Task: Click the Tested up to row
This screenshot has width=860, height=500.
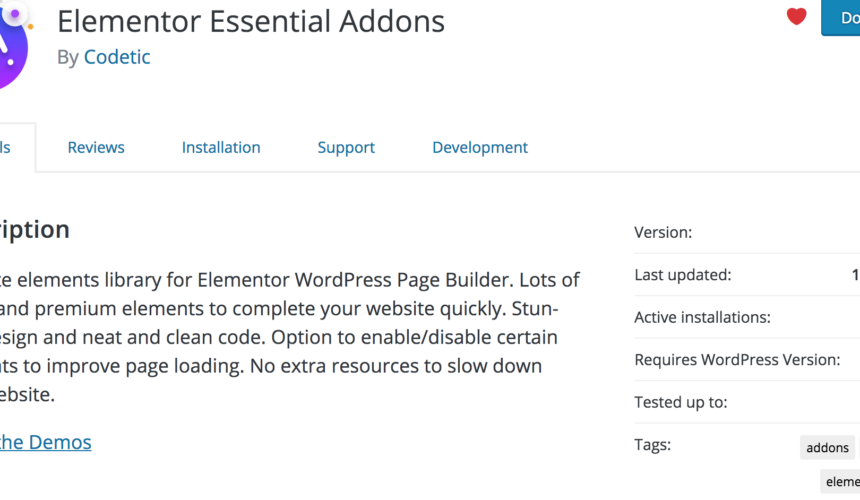Action: point(747,402)
